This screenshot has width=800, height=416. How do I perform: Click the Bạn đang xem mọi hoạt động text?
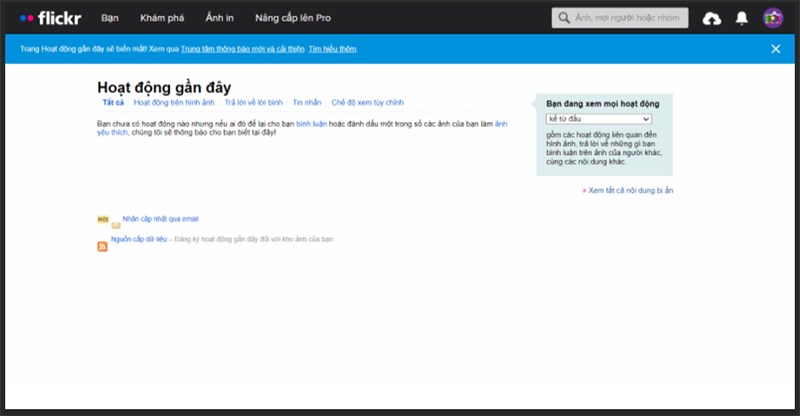click(603, 104)
